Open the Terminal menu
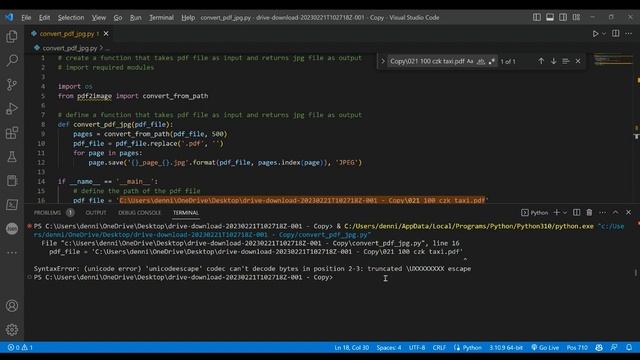 [161, 17]
